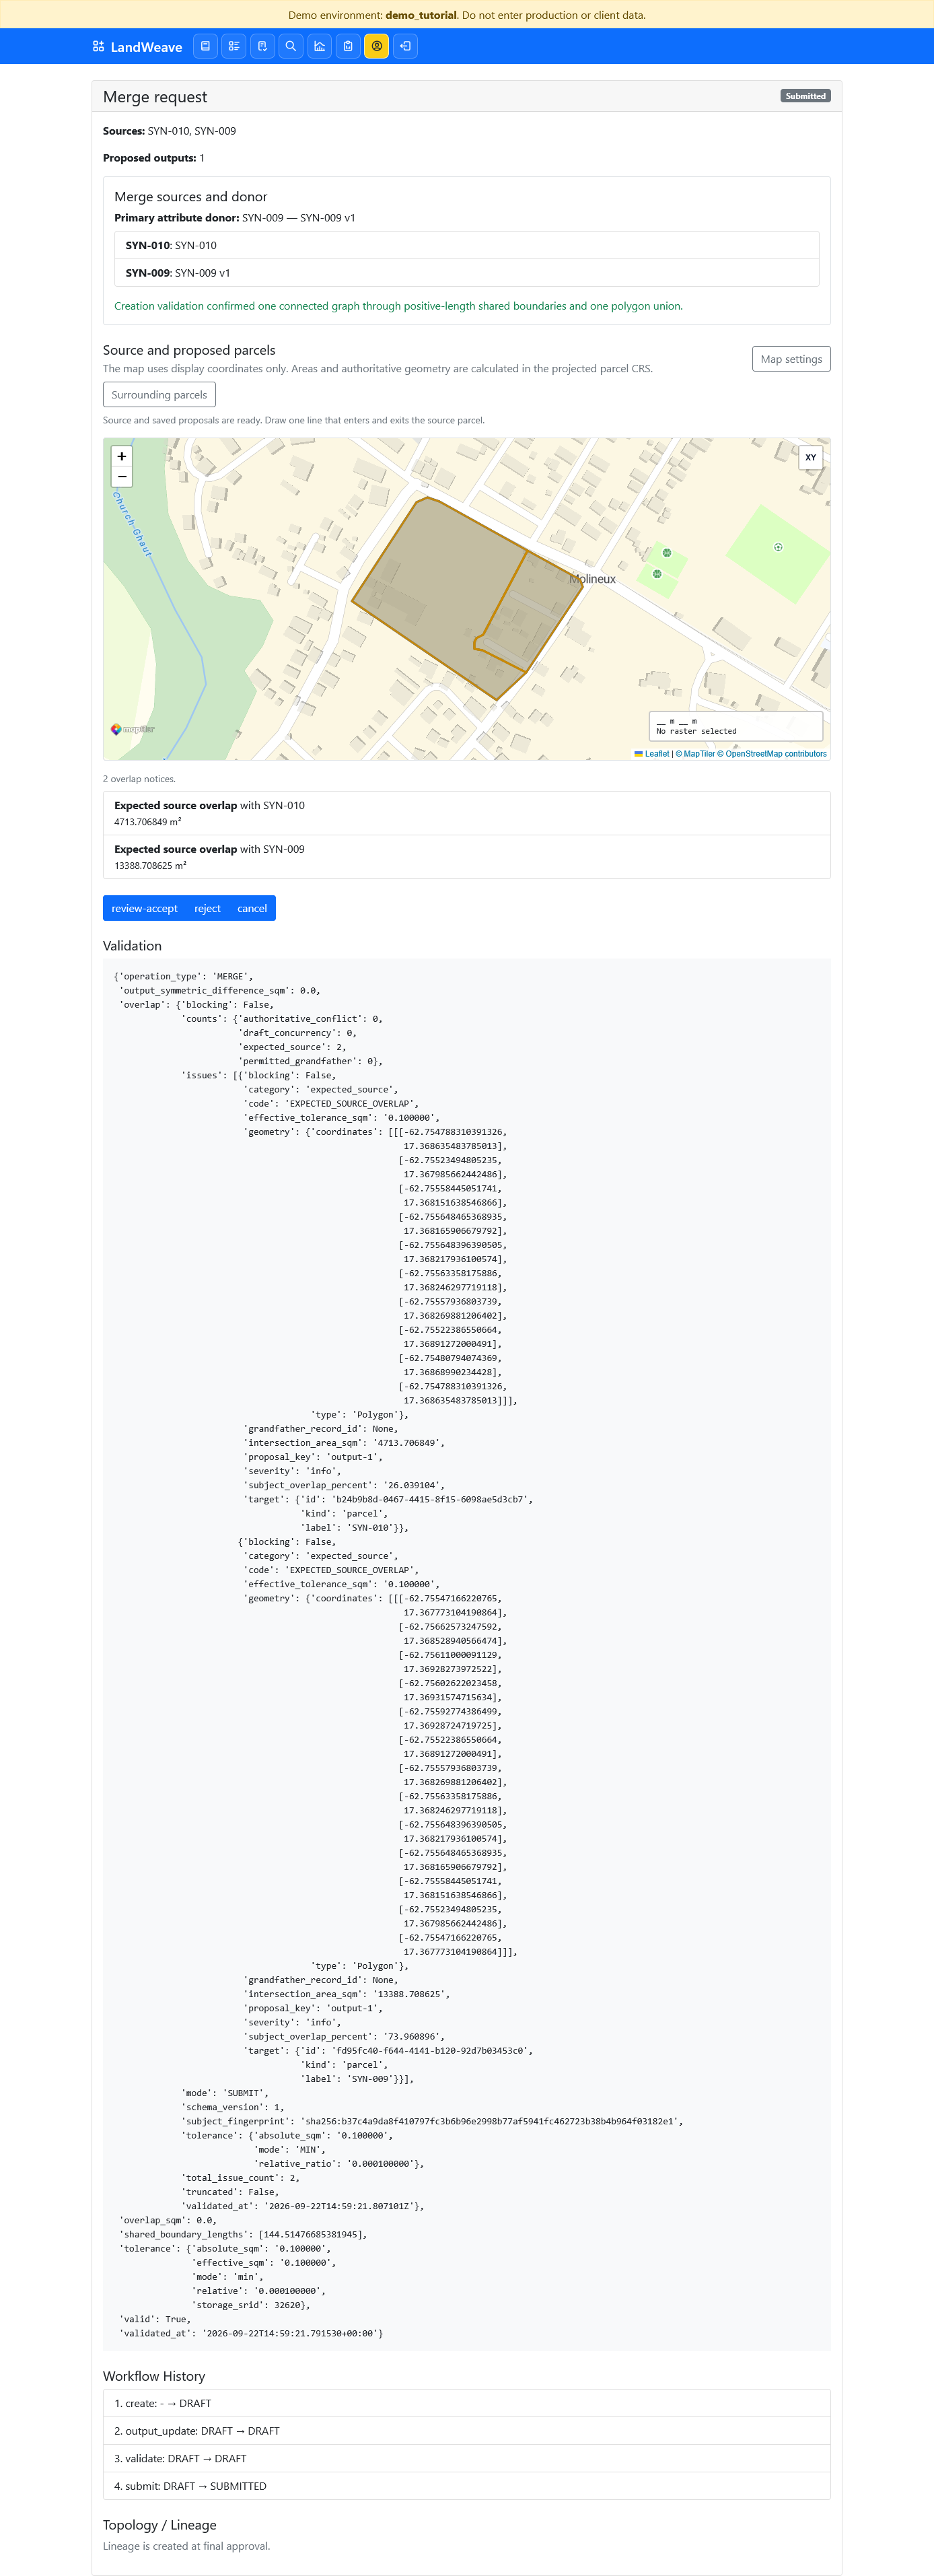
Task: Open Map settings
Action: click(791, 359)
